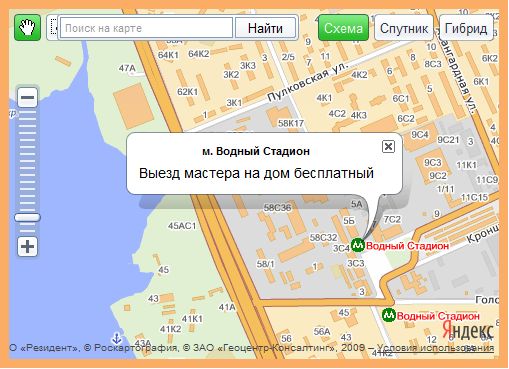Click the map search input field

pos(146,28)
